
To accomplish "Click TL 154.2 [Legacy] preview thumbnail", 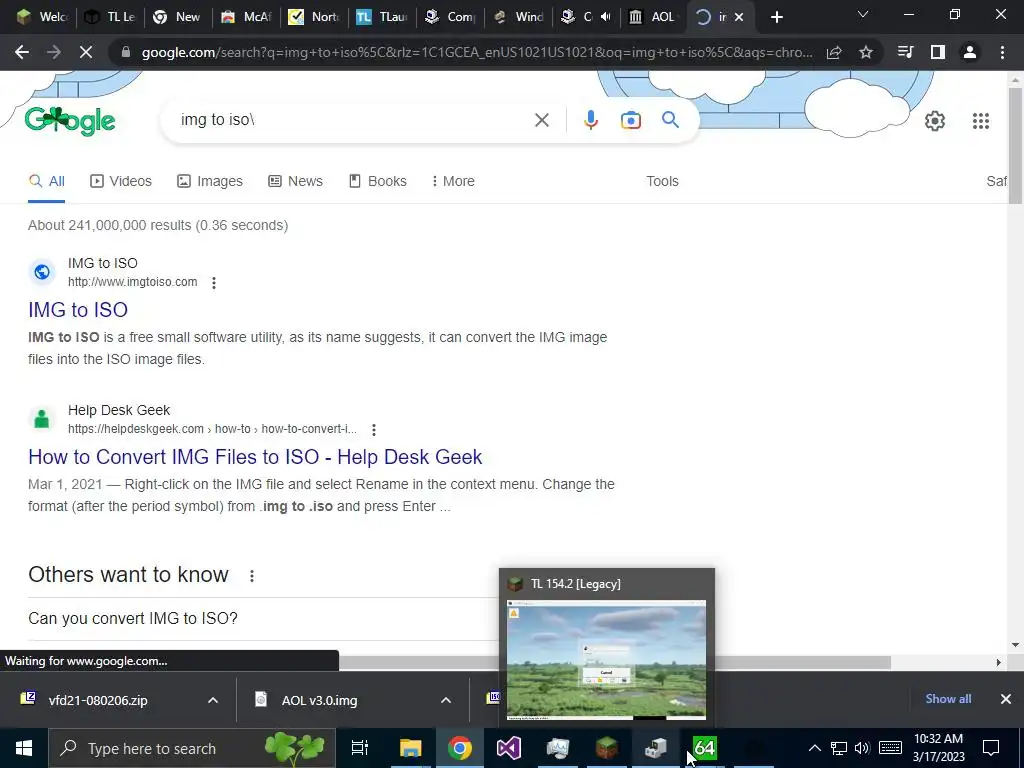I will [606, 660].
